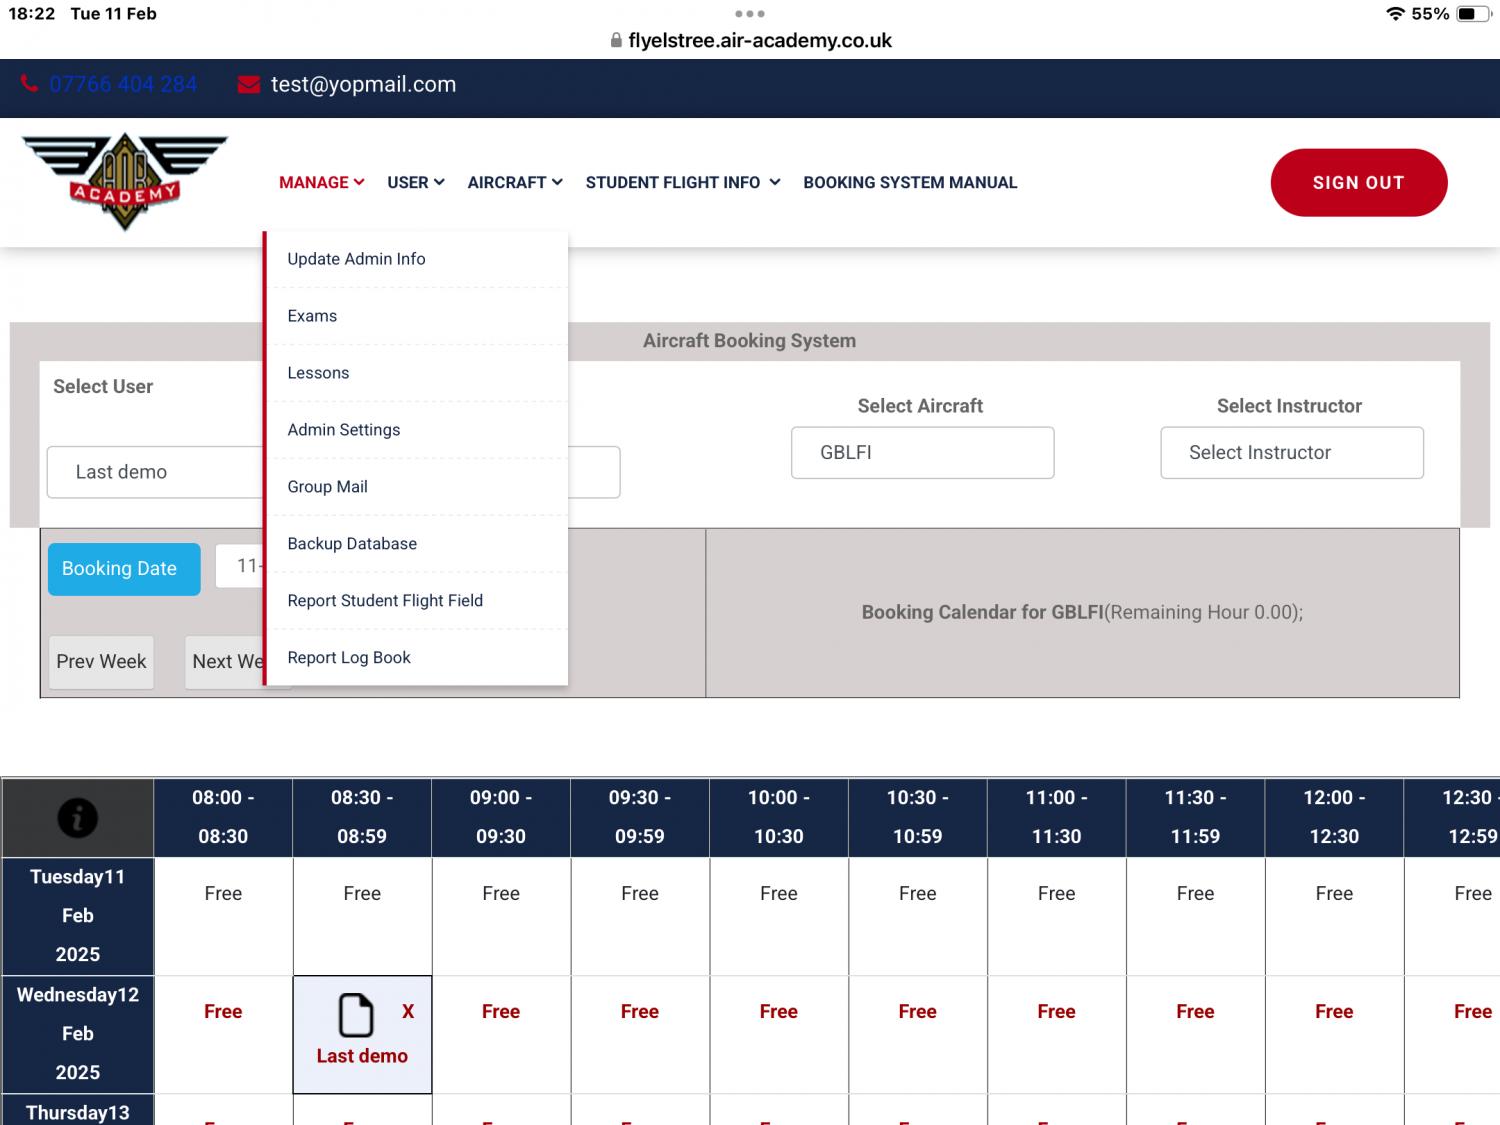Screen dimensions: 1500x1125
Task: Cancel the Last demo booking with the X
Action: tap(407, 1011)
